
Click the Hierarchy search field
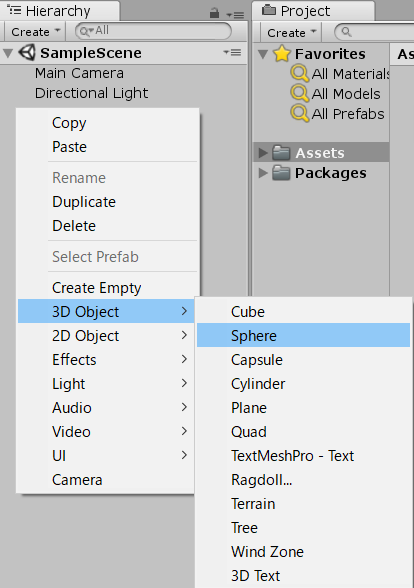click(x=153, y=31)
